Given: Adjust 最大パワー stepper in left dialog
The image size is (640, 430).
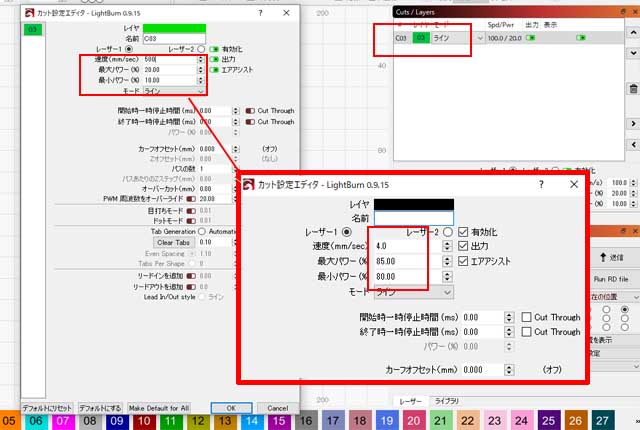Looking at the screenshot, I should [x=200, y=70].
